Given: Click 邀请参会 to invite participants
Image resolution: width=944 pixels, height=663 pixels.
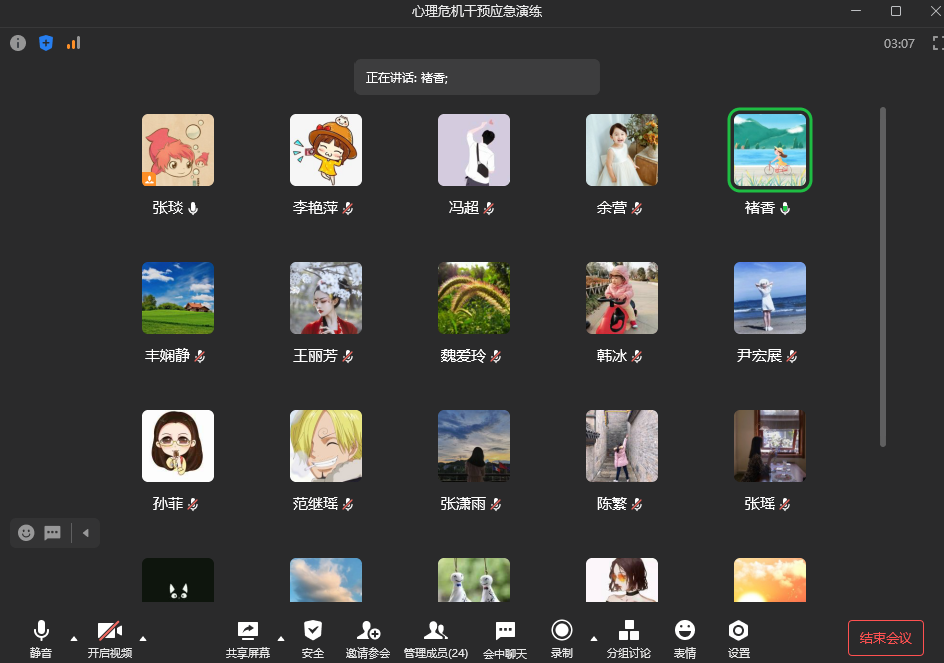Looking at the screenshot, I should coord(368,637).
